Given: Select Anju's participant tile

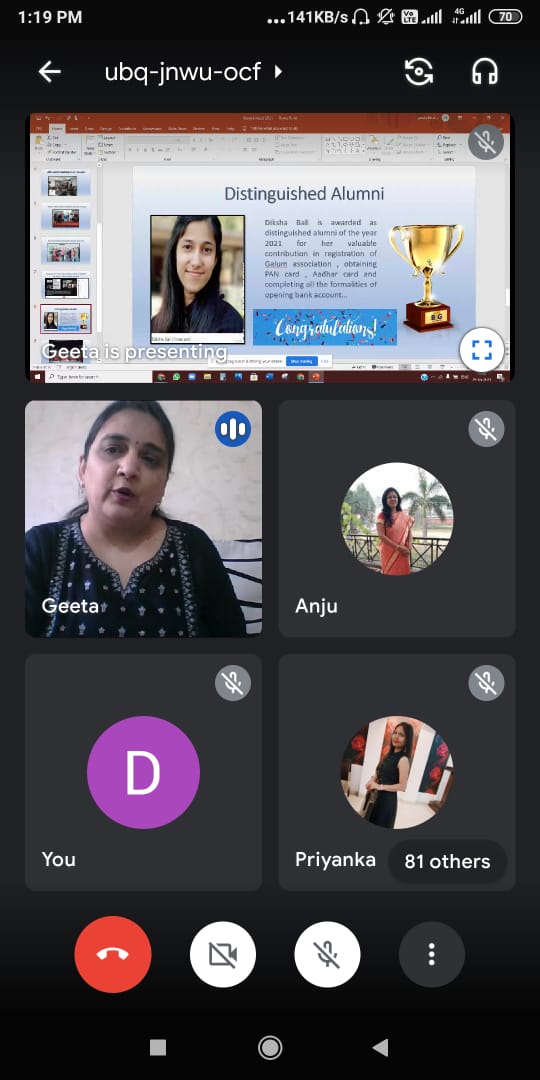Looking at the screenshot, I should [397, 519].
